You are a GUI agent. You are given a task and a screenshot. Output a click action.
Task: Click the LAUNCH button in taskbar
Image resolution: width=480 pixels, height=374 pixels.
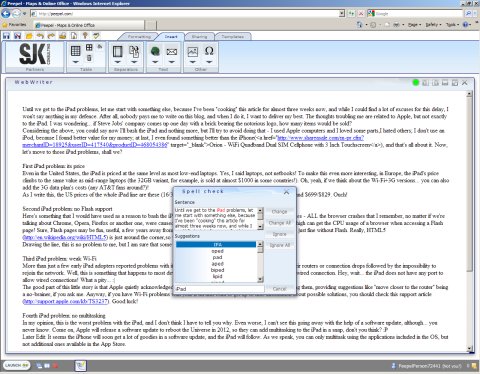click(x=17, y=365)
